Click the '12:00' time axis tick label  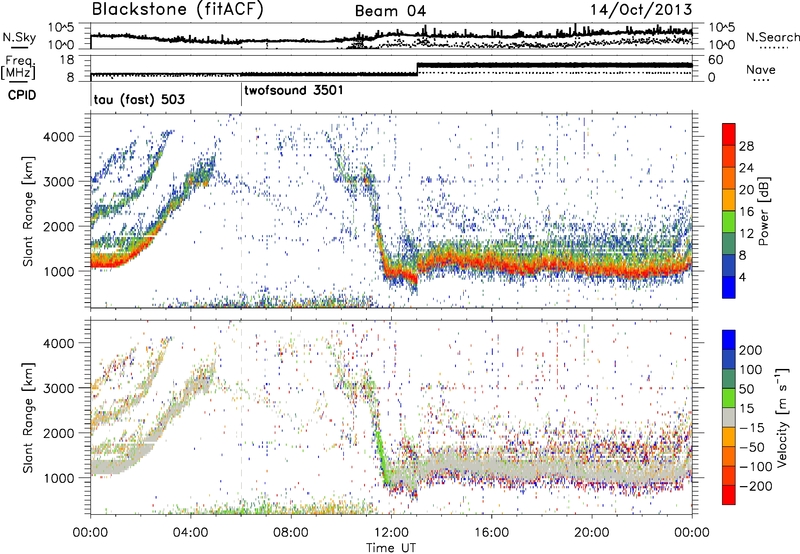(x=391, y=533)
